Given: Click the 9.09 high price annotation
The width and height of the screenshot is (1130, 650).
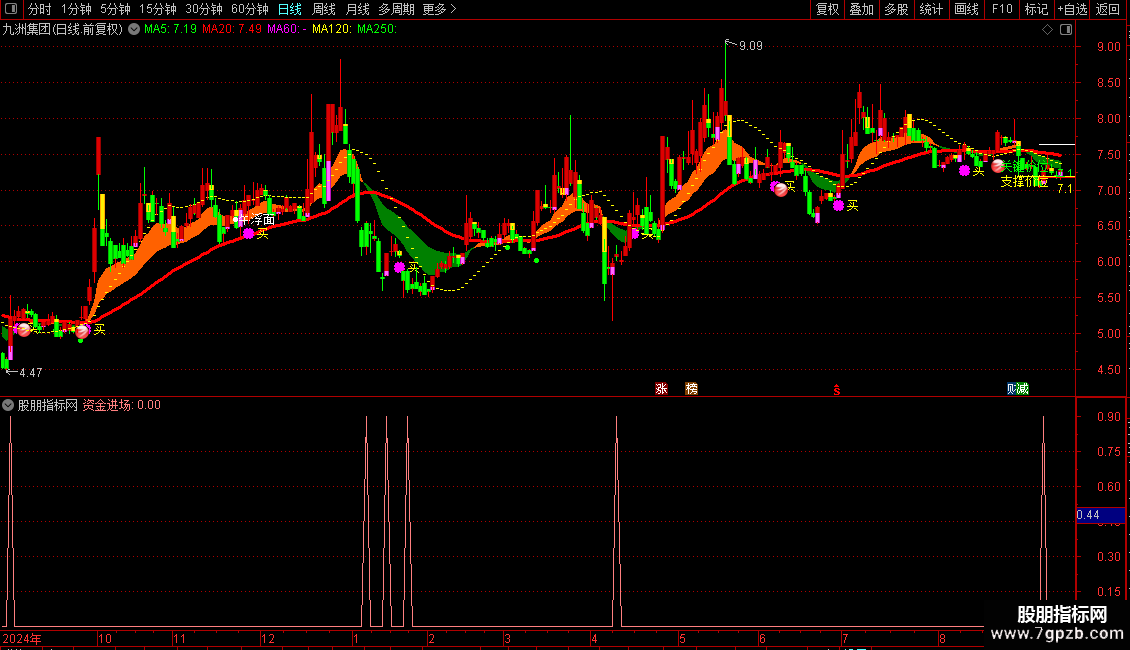Looking at the screenshot, I should (x=750, y=46).
